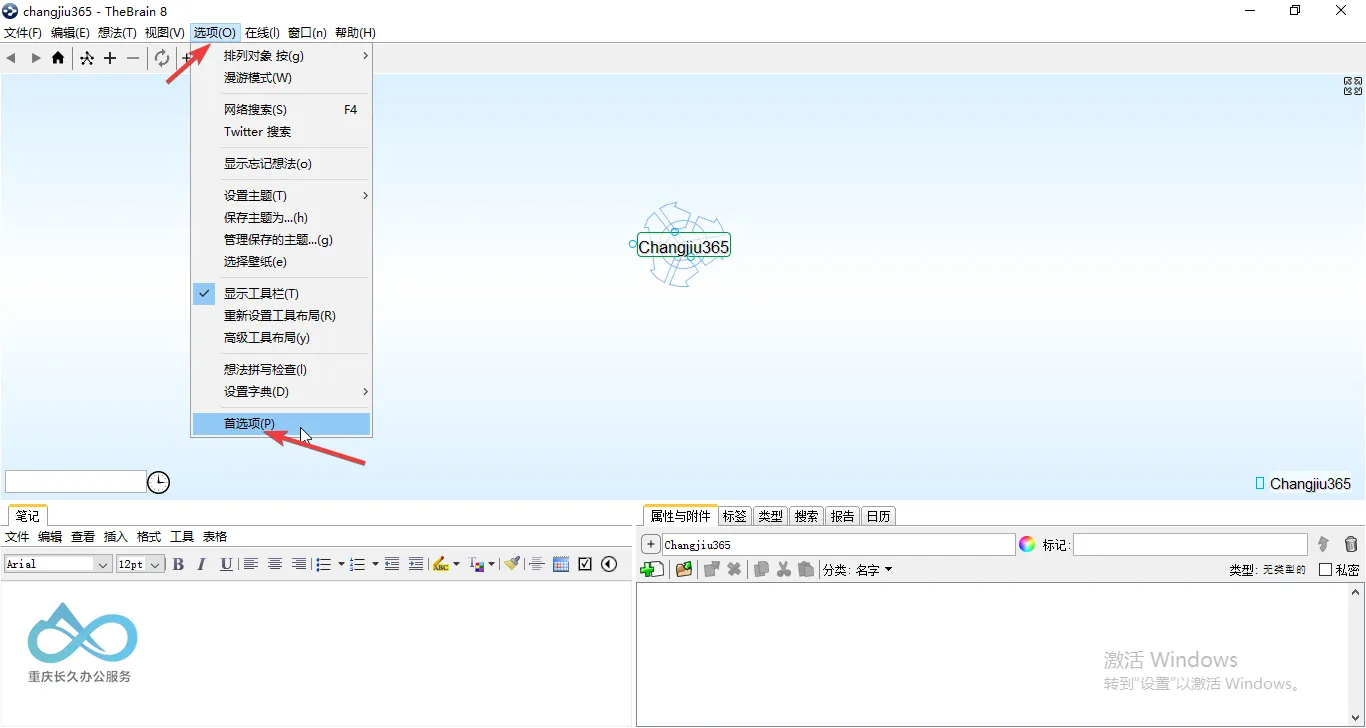Increase indent in notes
This screenshot has height=728, width=1366.
(x=416, y=564)
